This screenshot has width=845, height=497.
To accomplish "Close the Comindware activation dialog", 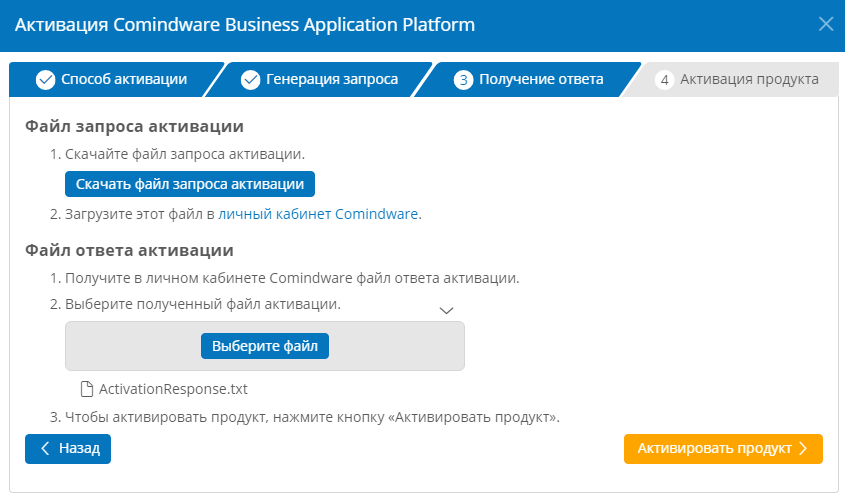I will (x=826, y=24).
